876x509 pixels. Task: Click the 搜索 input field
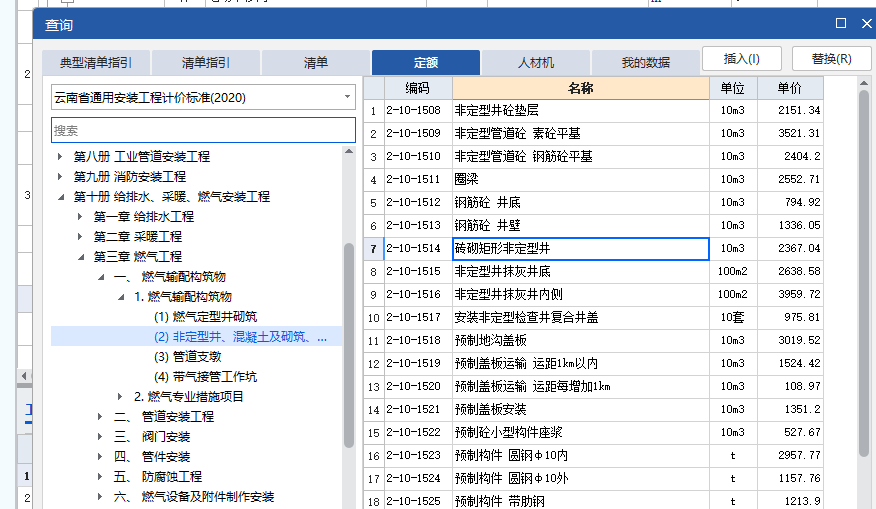[203, 130]
